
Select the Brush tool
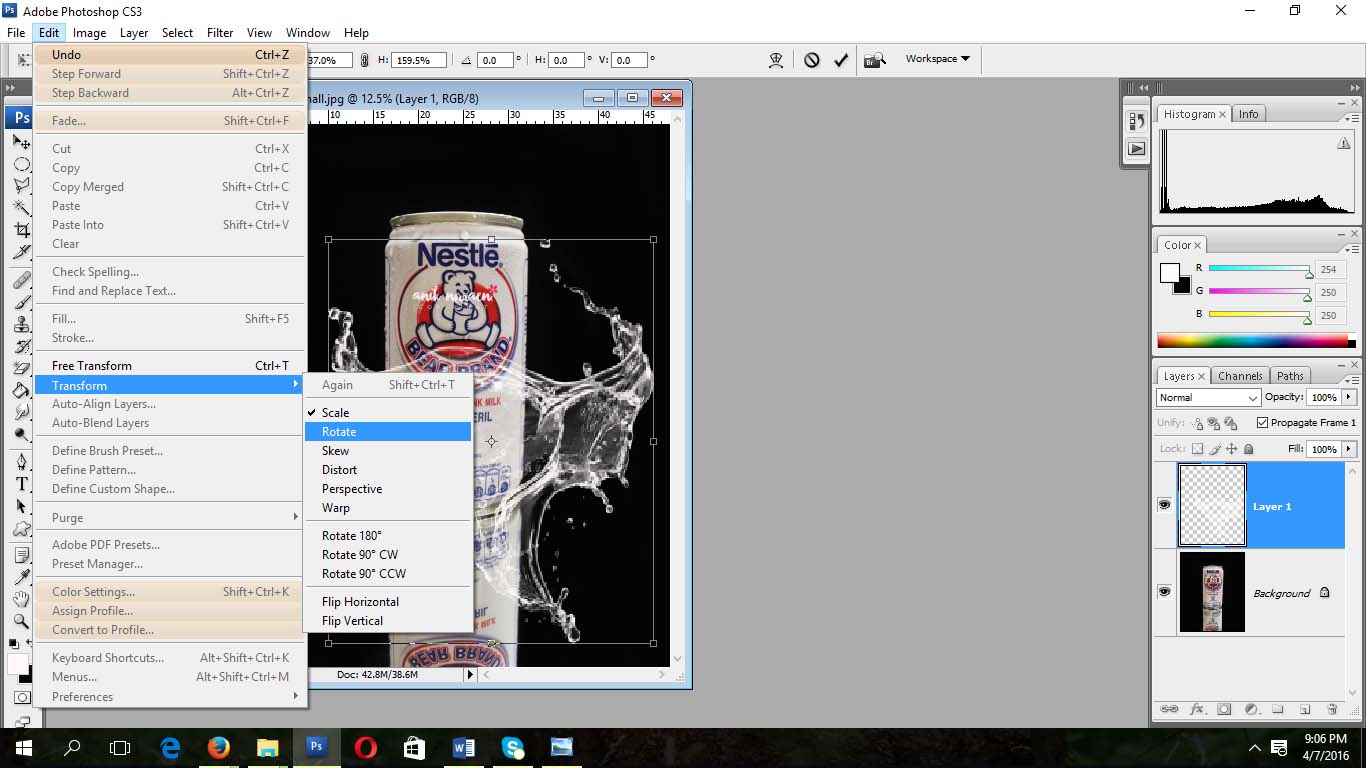click(21, 301)
